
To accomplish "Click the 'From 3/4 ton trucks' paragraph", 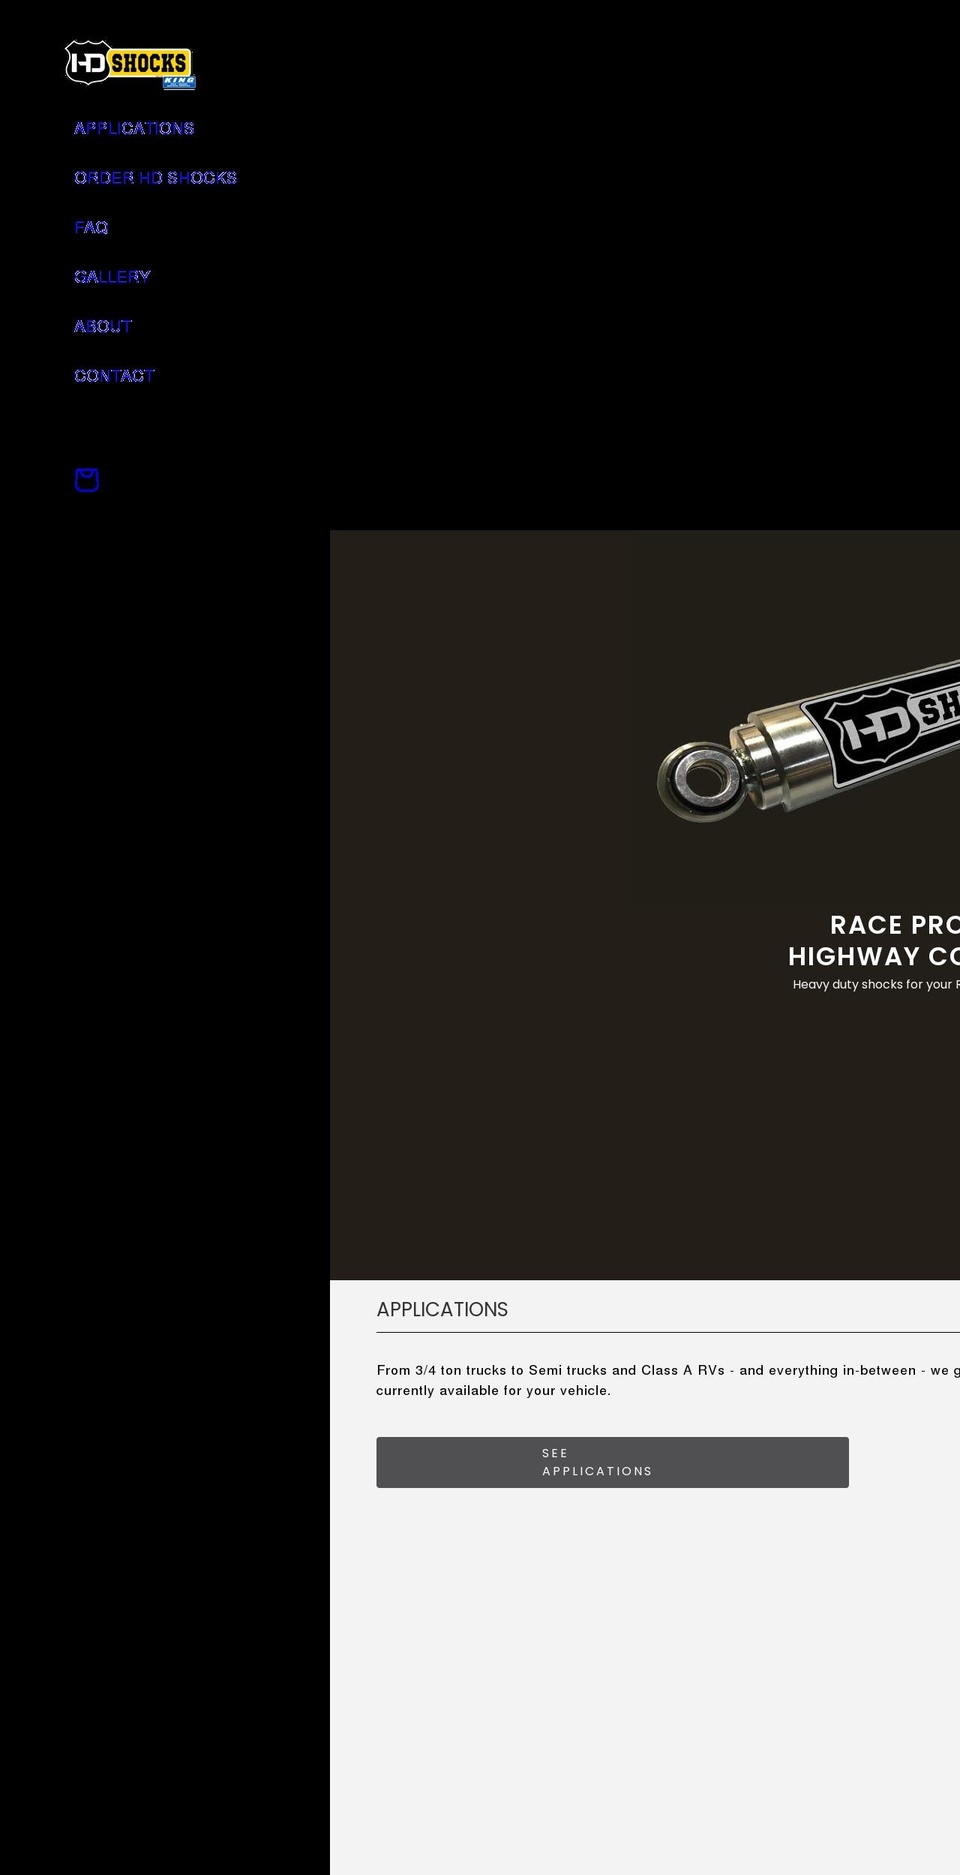I will click(x=668, y=1380).
